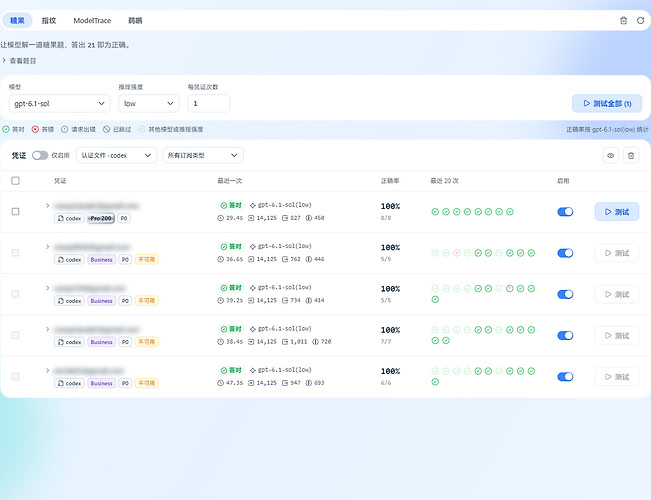This screenshot has height=500, width=651.
Task: Open the 所有订阅类型 dropdown
Action: [x=203, y=155]
